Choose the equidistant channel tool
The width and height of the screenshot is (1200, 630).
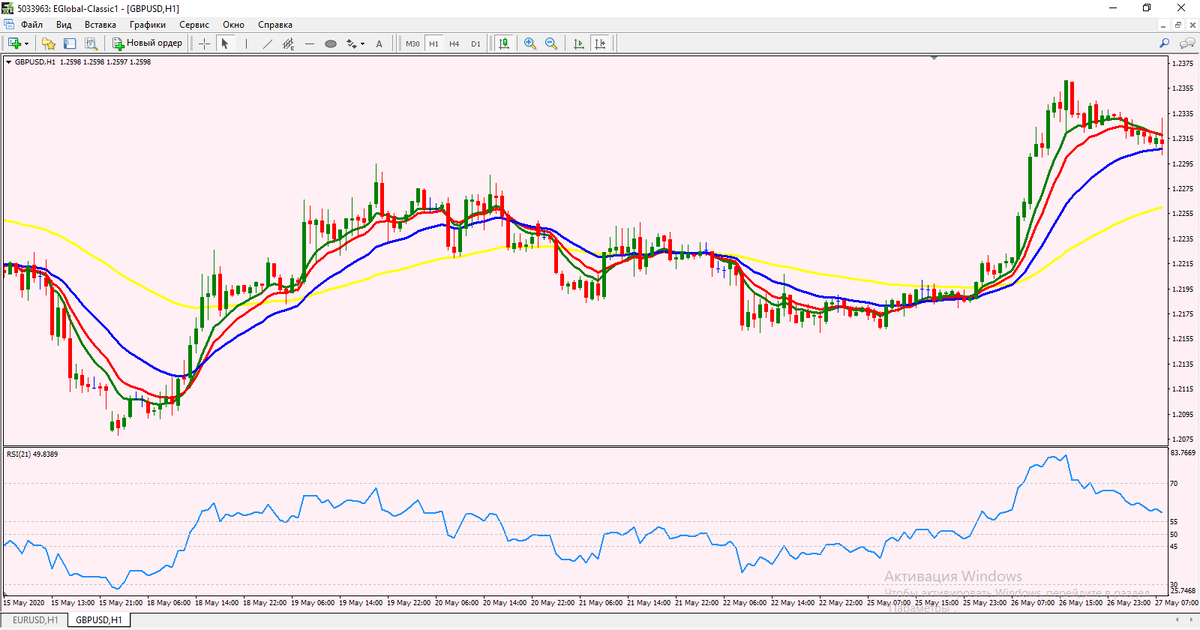pos(288,43)
